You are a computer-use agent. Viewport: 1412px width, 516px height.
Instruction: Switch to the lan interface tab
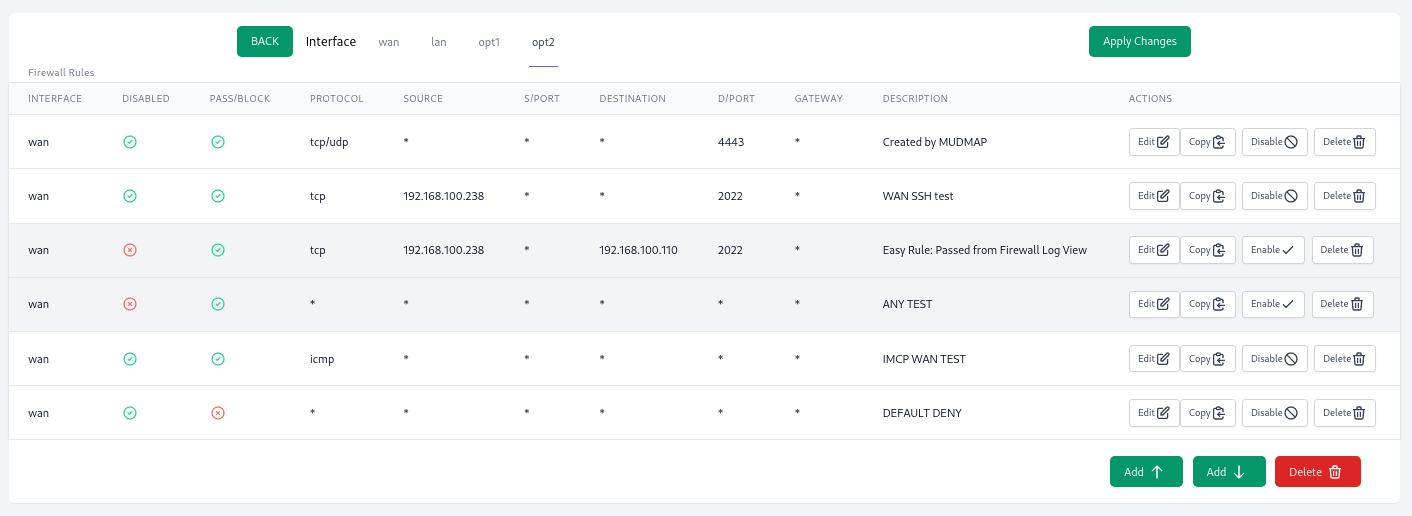click(439, 42)
